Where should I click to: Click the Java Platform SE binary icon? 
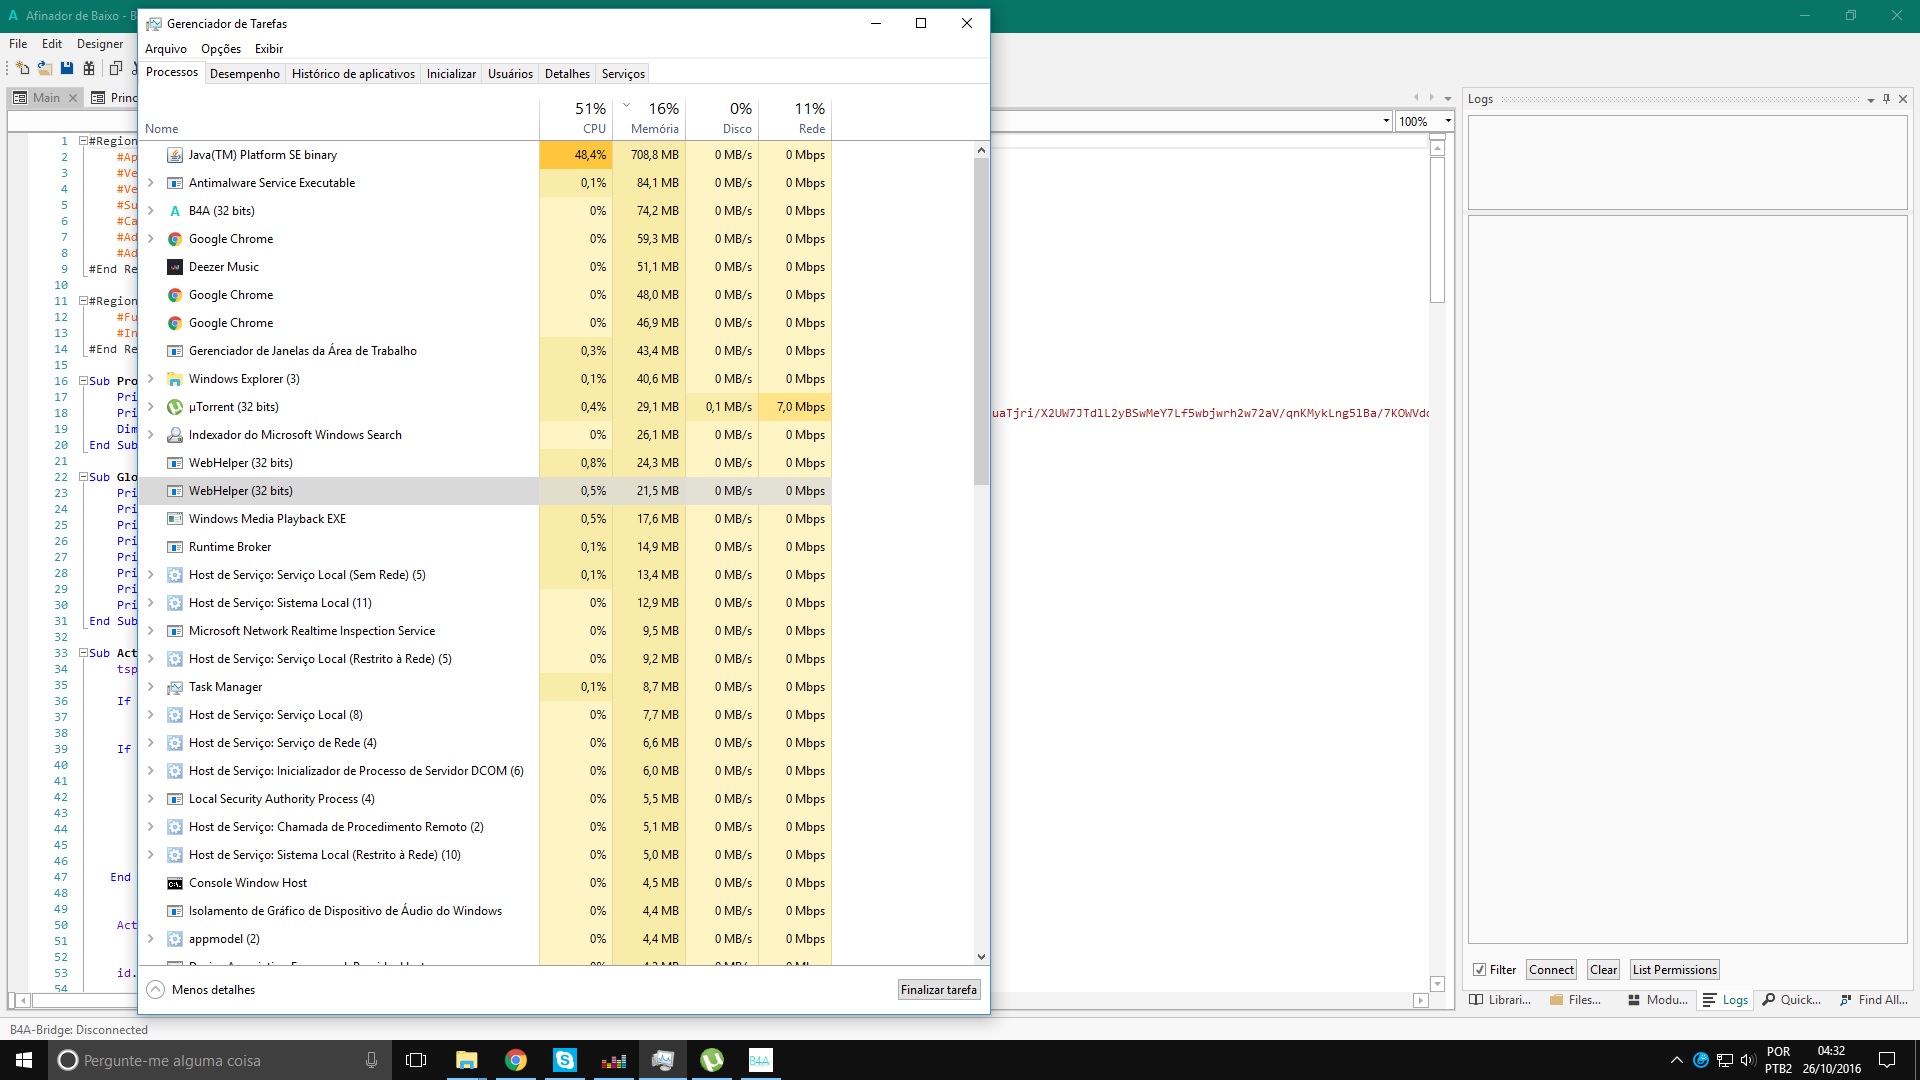pos(175,155)
